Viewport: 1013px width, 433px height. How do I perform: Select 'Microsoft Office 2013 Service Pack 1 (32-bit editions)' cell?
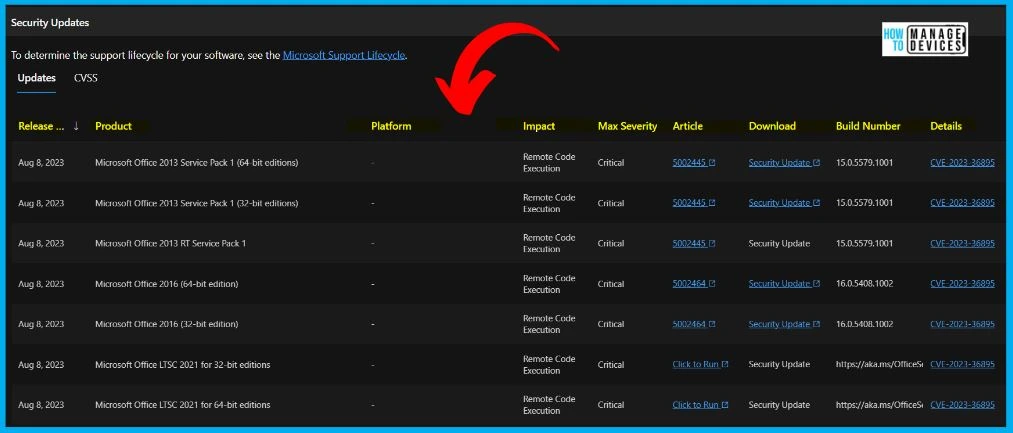196,203
